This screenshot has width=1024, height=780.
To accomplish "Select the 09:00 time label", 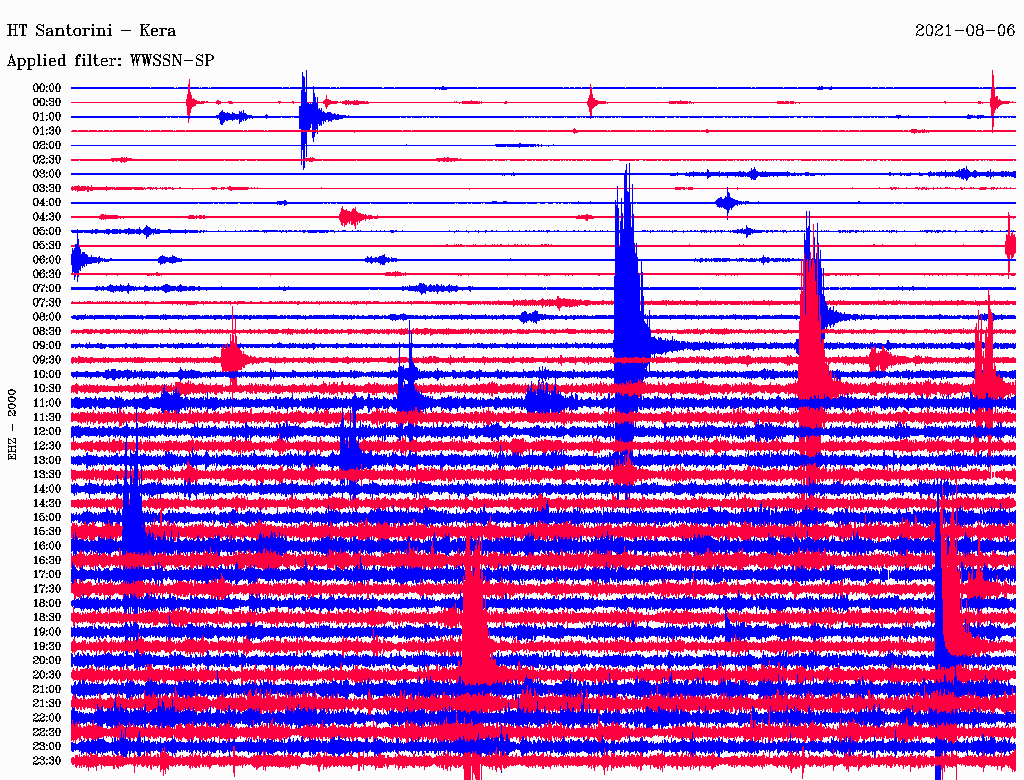I will click(x=47, y=346).
